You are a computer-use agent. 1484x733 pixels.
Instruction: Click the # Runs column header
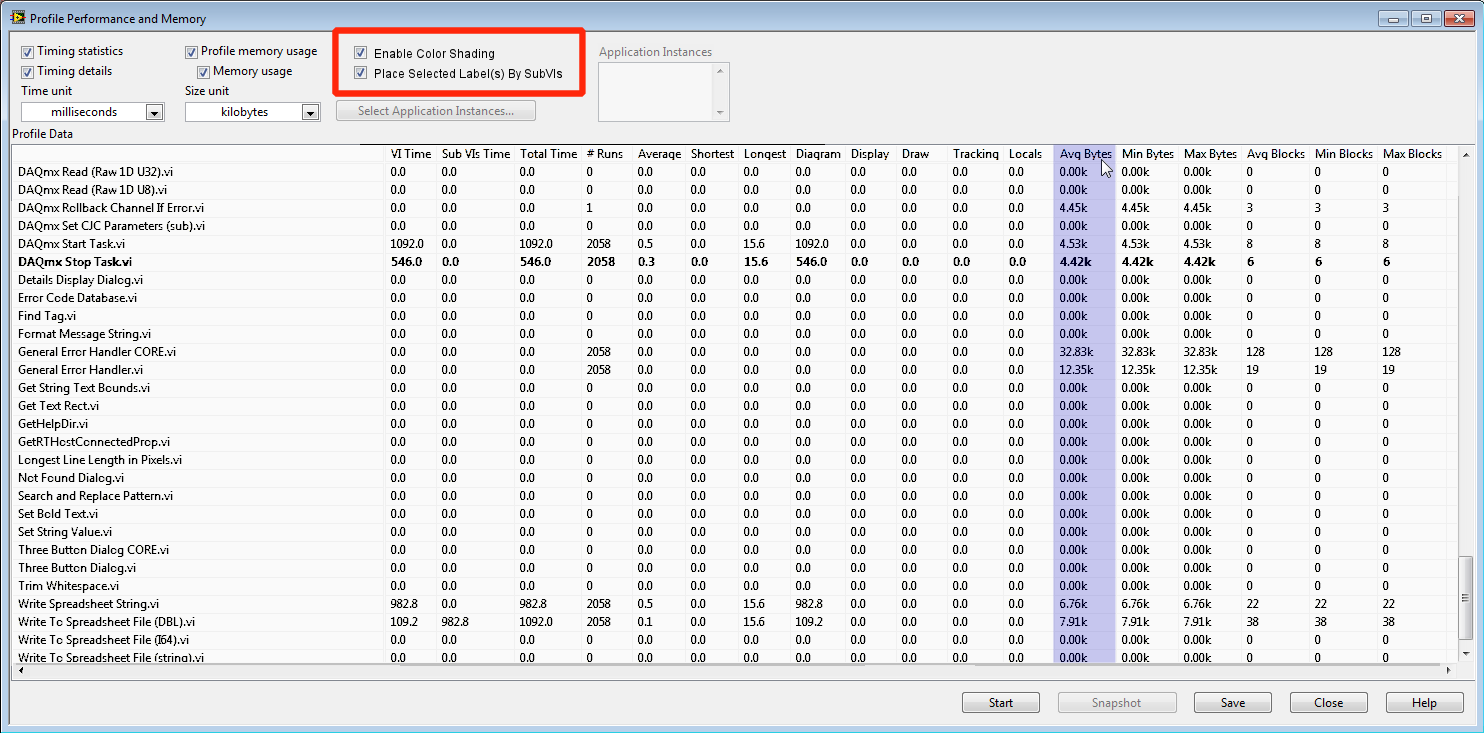tap(604, 154)
